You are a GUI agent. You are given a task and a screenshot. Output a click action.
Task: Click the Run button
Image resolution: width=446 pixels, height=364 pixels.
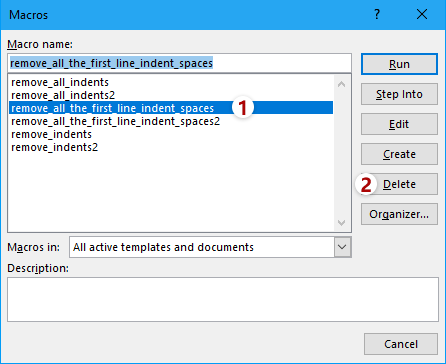coord(399,64)
